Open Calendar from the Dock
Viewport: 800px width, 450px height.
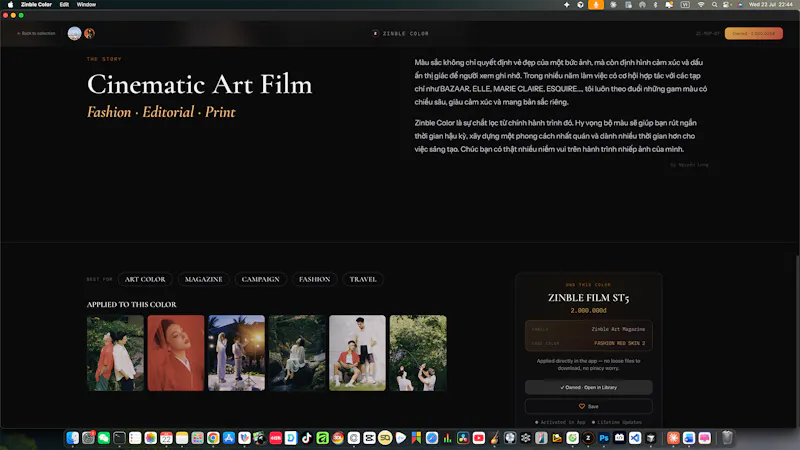166,438
